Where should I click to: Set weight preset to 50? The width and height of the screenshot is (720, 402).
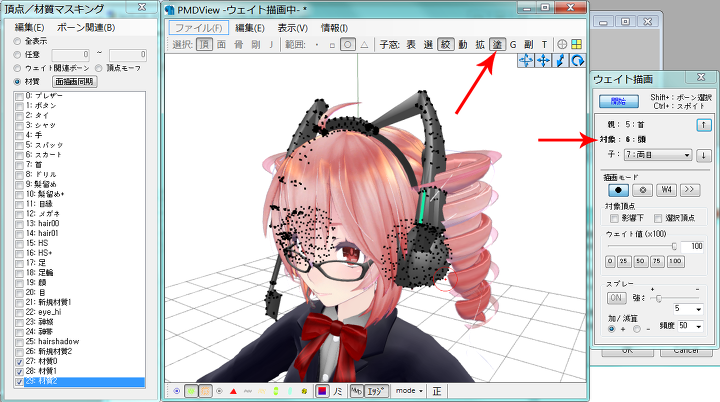[x=640, y=261]
